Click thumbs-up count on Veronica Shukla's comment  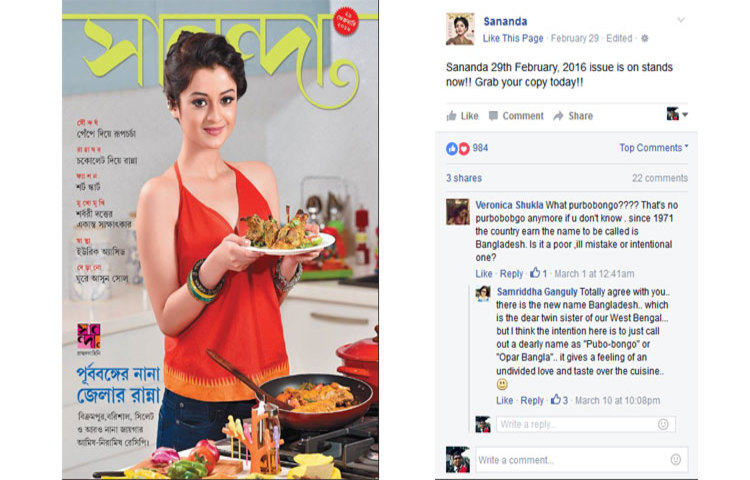pos(539,273)
